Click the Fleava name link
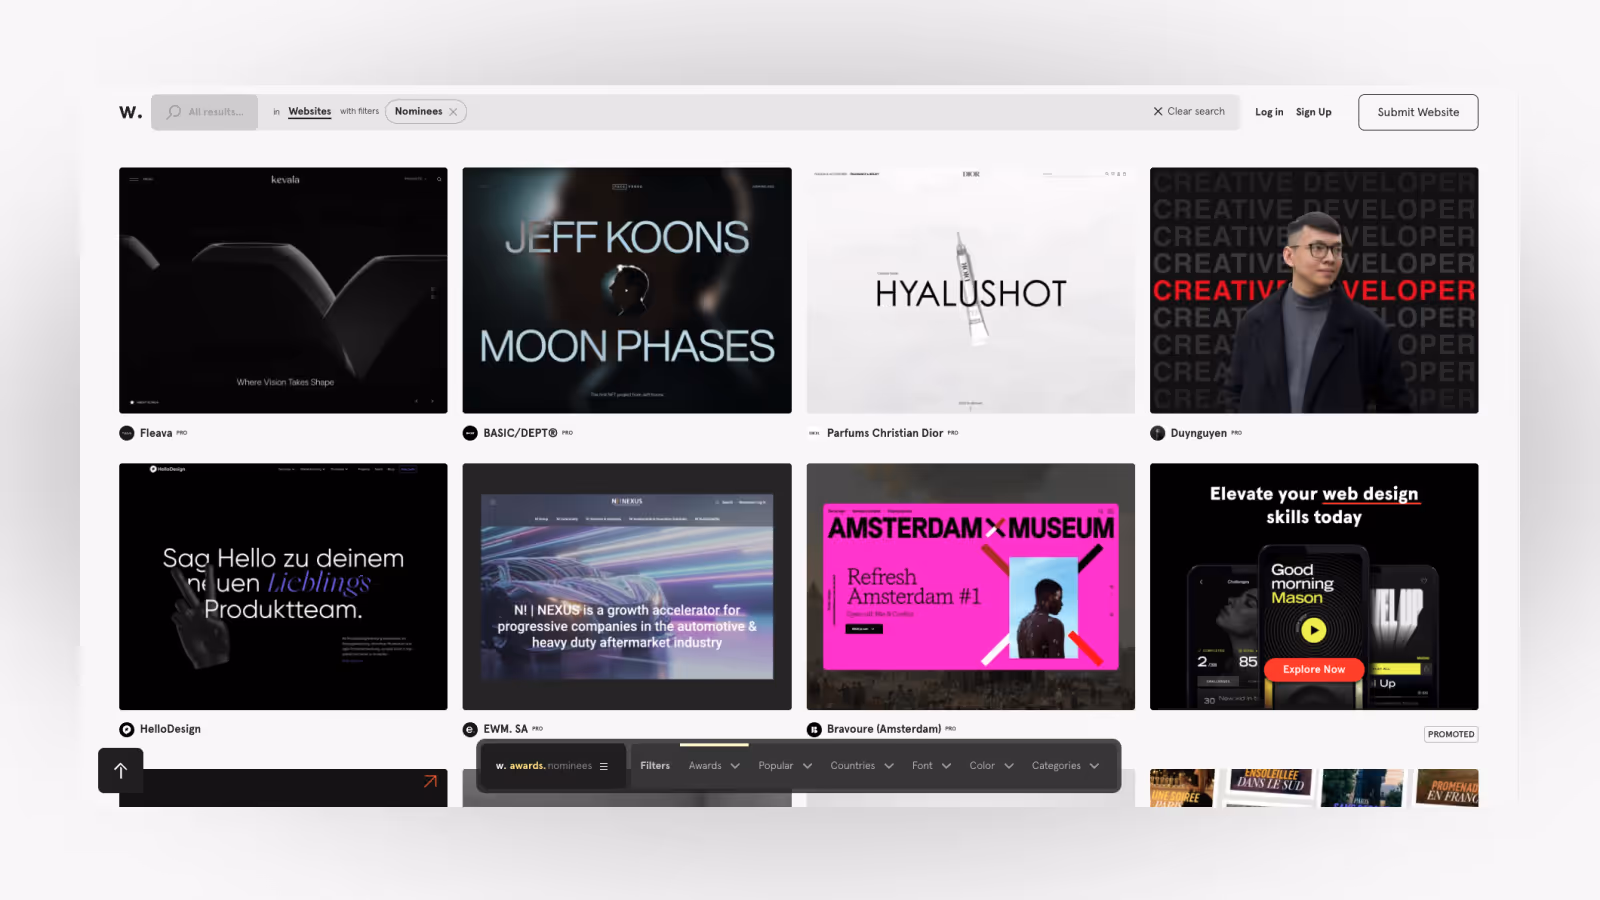1600x900 pixels. (x=156, y=433)
